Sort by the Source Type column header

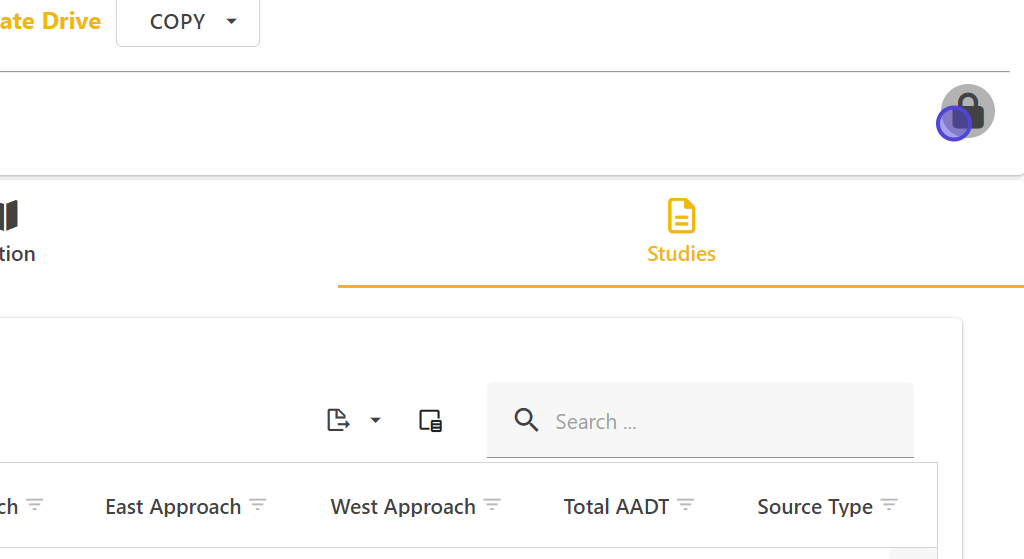tap(815, 507)
